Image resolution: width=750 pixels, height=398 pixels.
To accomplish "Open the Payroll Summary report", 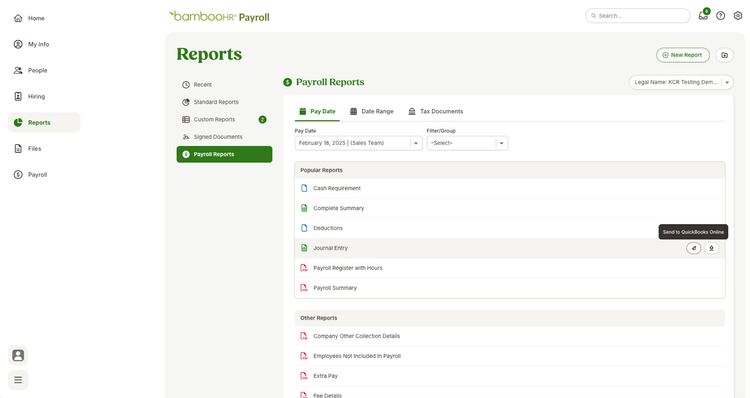I will (335, 288).
